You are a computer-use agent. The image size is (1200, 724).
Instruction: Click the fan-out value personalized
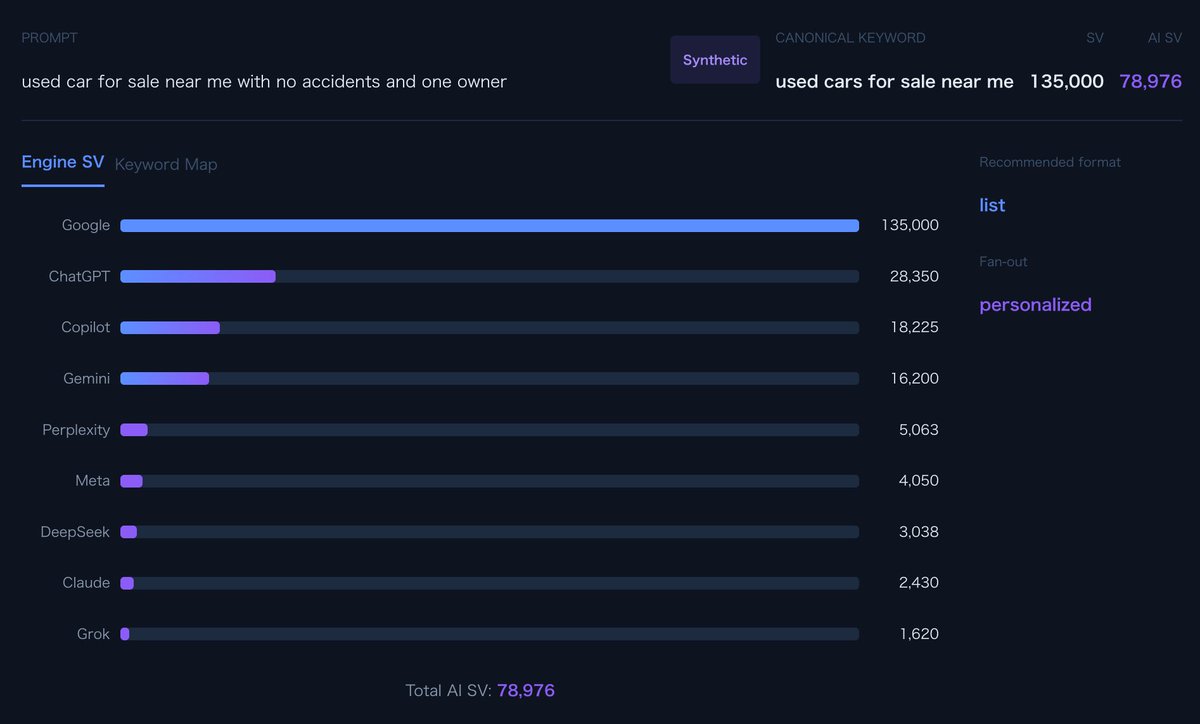pyautogui.click(x=1035, y=305)
